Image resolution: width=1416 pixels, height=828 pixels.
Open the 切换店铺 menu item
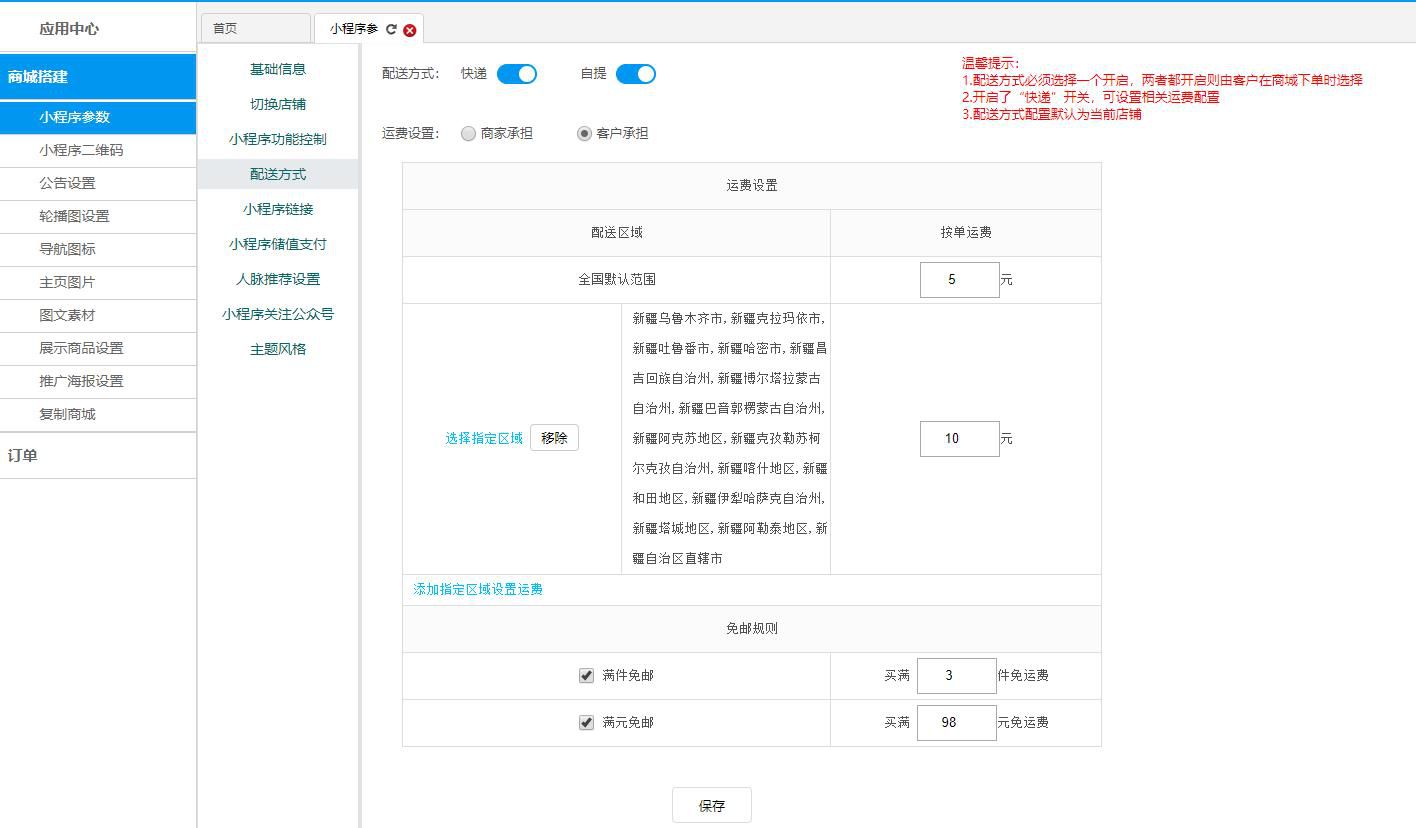pyautogui.click(x=277, y=103)
